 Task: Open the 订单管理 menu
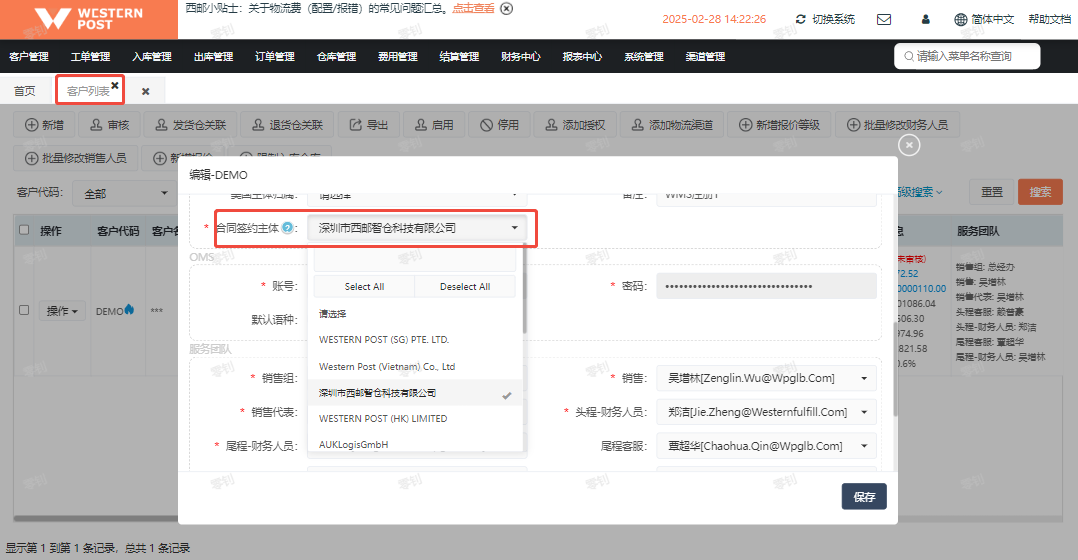274,56
